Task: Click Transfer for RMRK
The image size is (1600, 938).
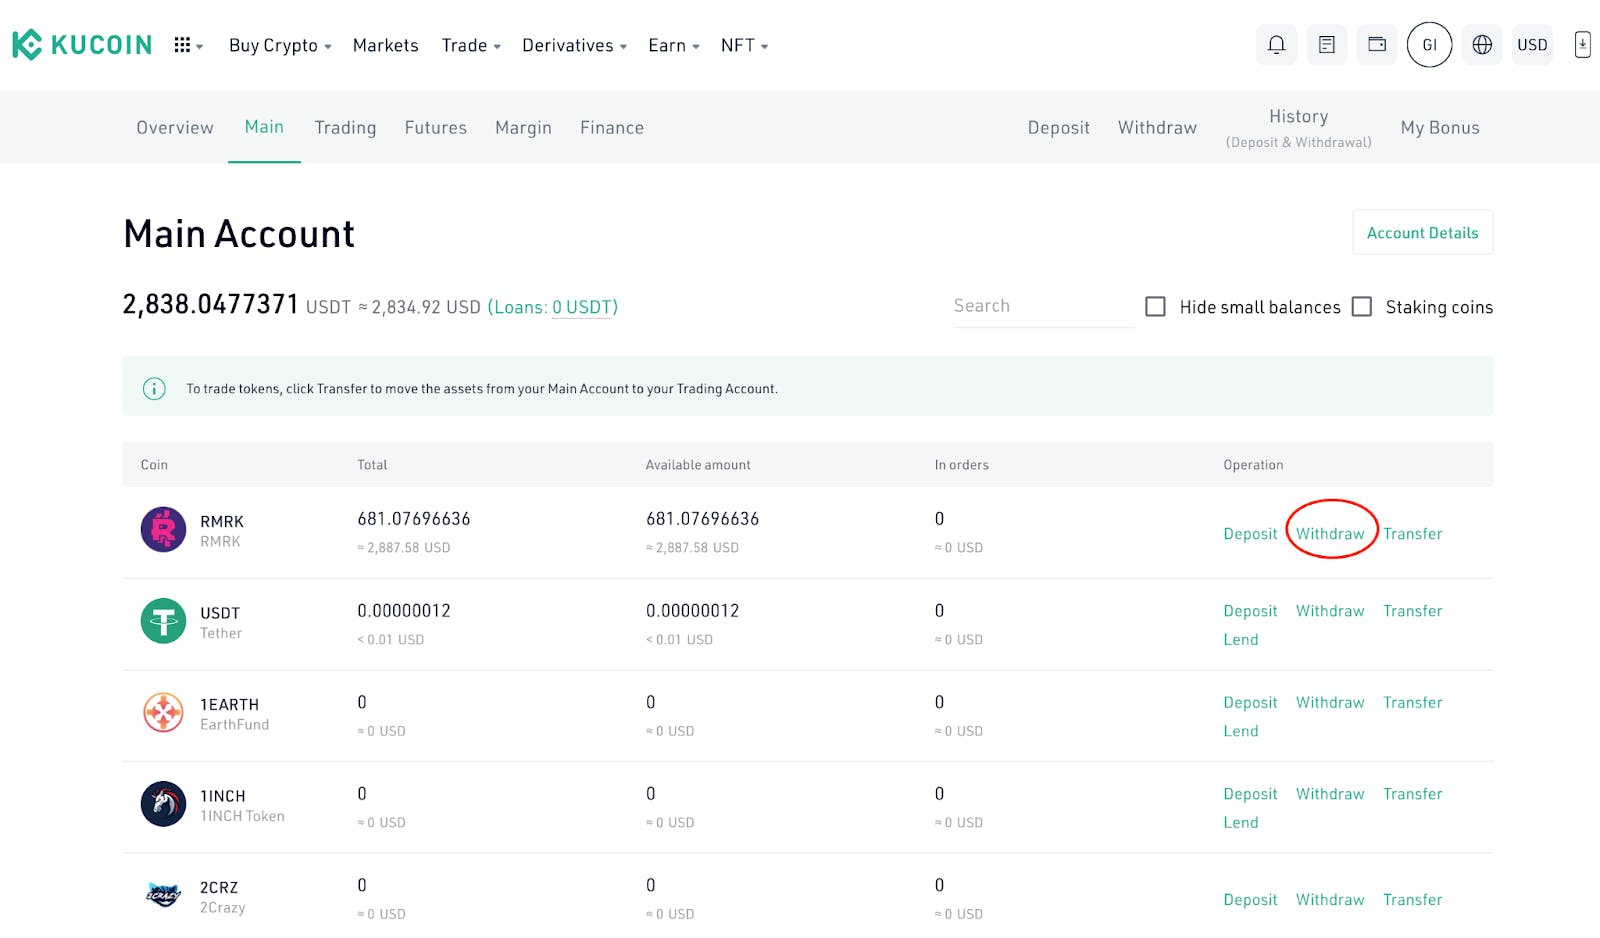Action: coord(1412,533)
